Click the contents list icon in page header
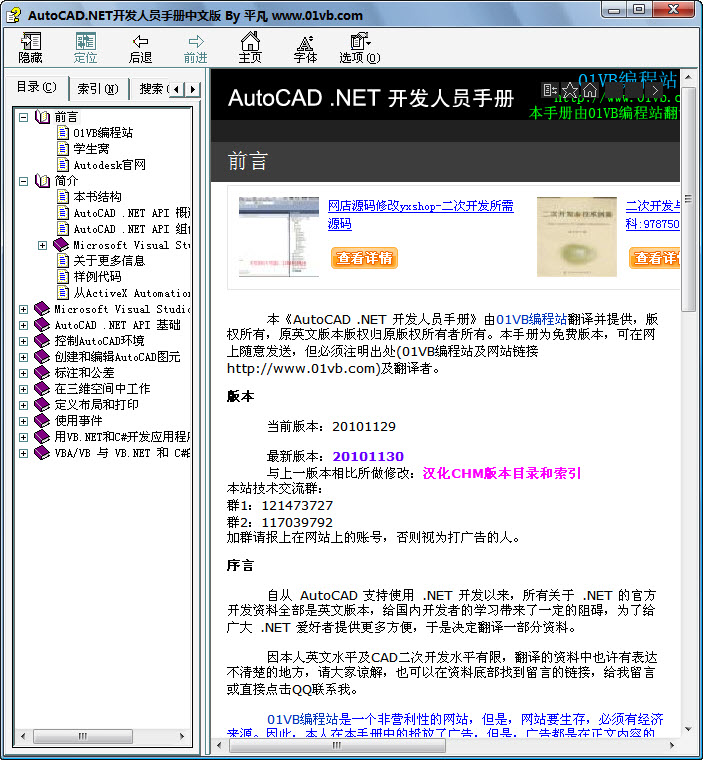The image size is (703, 760). (550, 90)
